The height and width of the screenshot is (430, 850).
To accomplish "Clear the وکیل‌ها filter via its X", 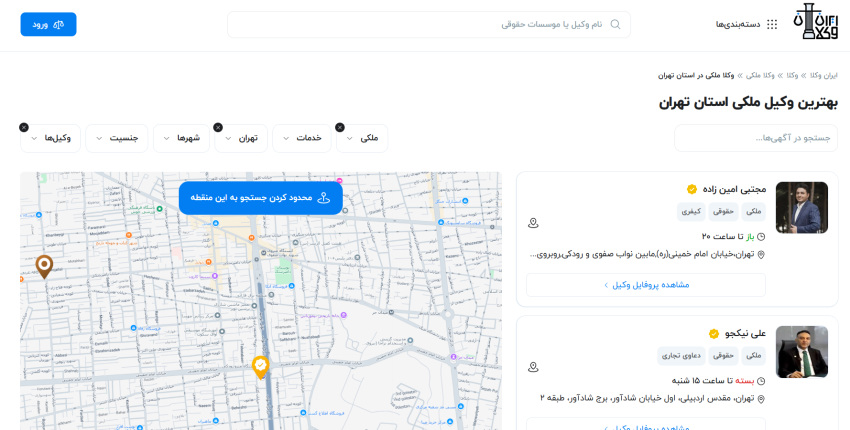I will coord(24,127).
